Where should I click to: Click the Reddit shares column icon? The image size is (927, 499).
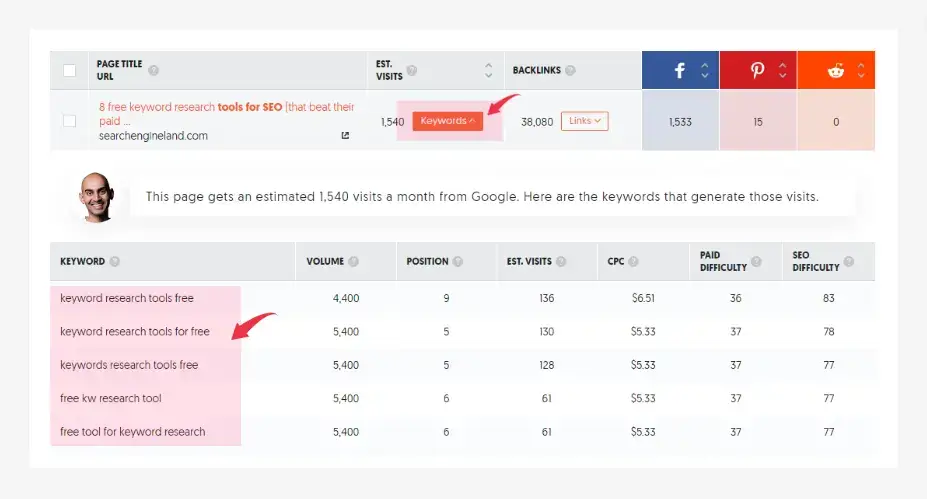[x=836, y=71]
